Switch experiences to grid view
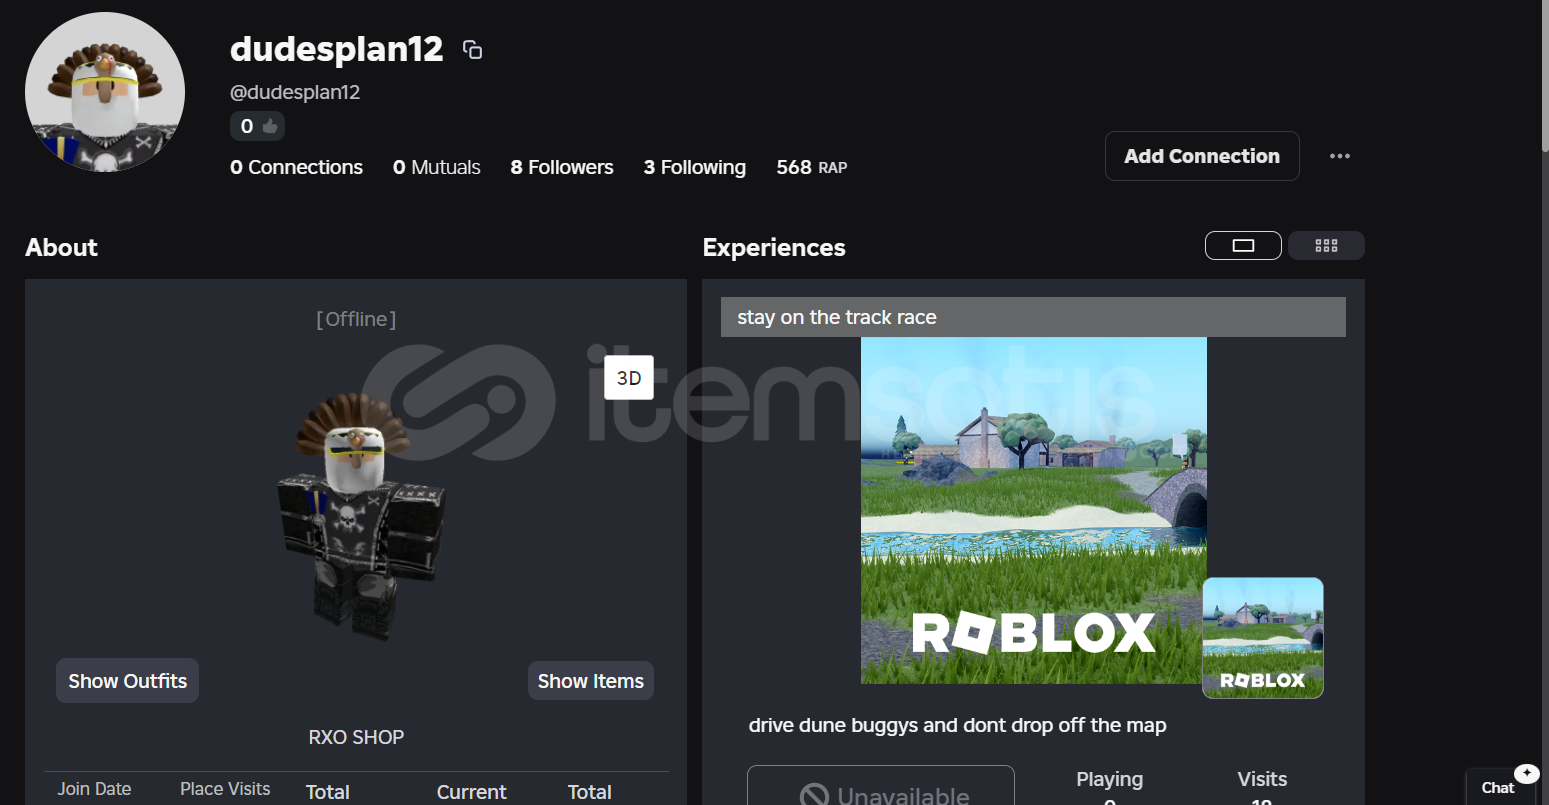This screenshot has width=1549, height=805. [1326, 245]
